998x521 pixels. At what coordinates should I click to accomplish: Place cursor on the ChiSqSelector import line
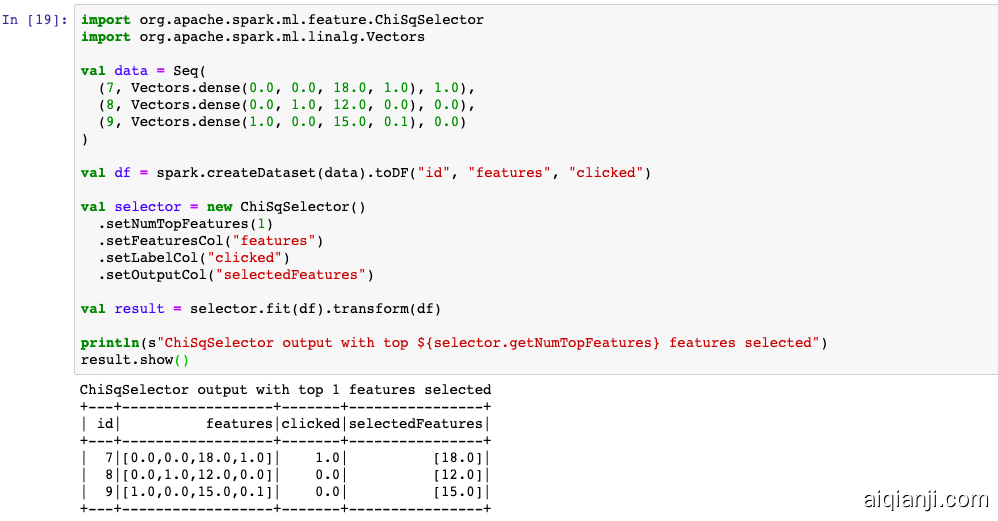pos(282,20)
